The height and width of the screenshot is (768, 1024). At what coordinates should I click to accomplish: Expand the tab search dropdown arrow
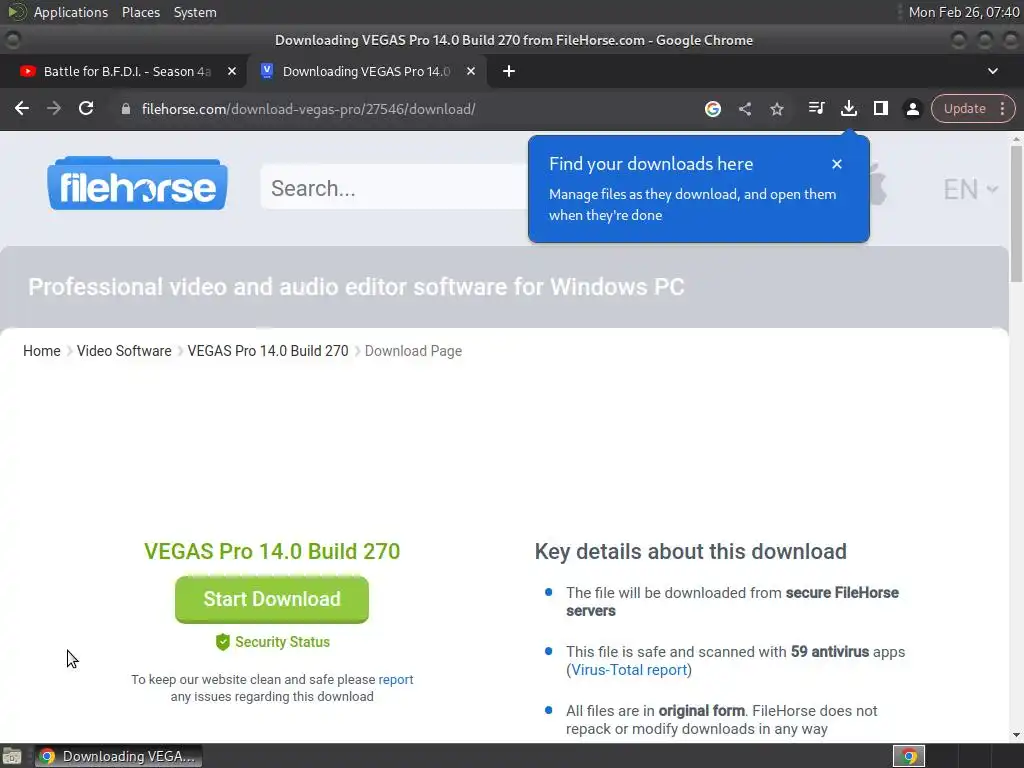point(993,71)
